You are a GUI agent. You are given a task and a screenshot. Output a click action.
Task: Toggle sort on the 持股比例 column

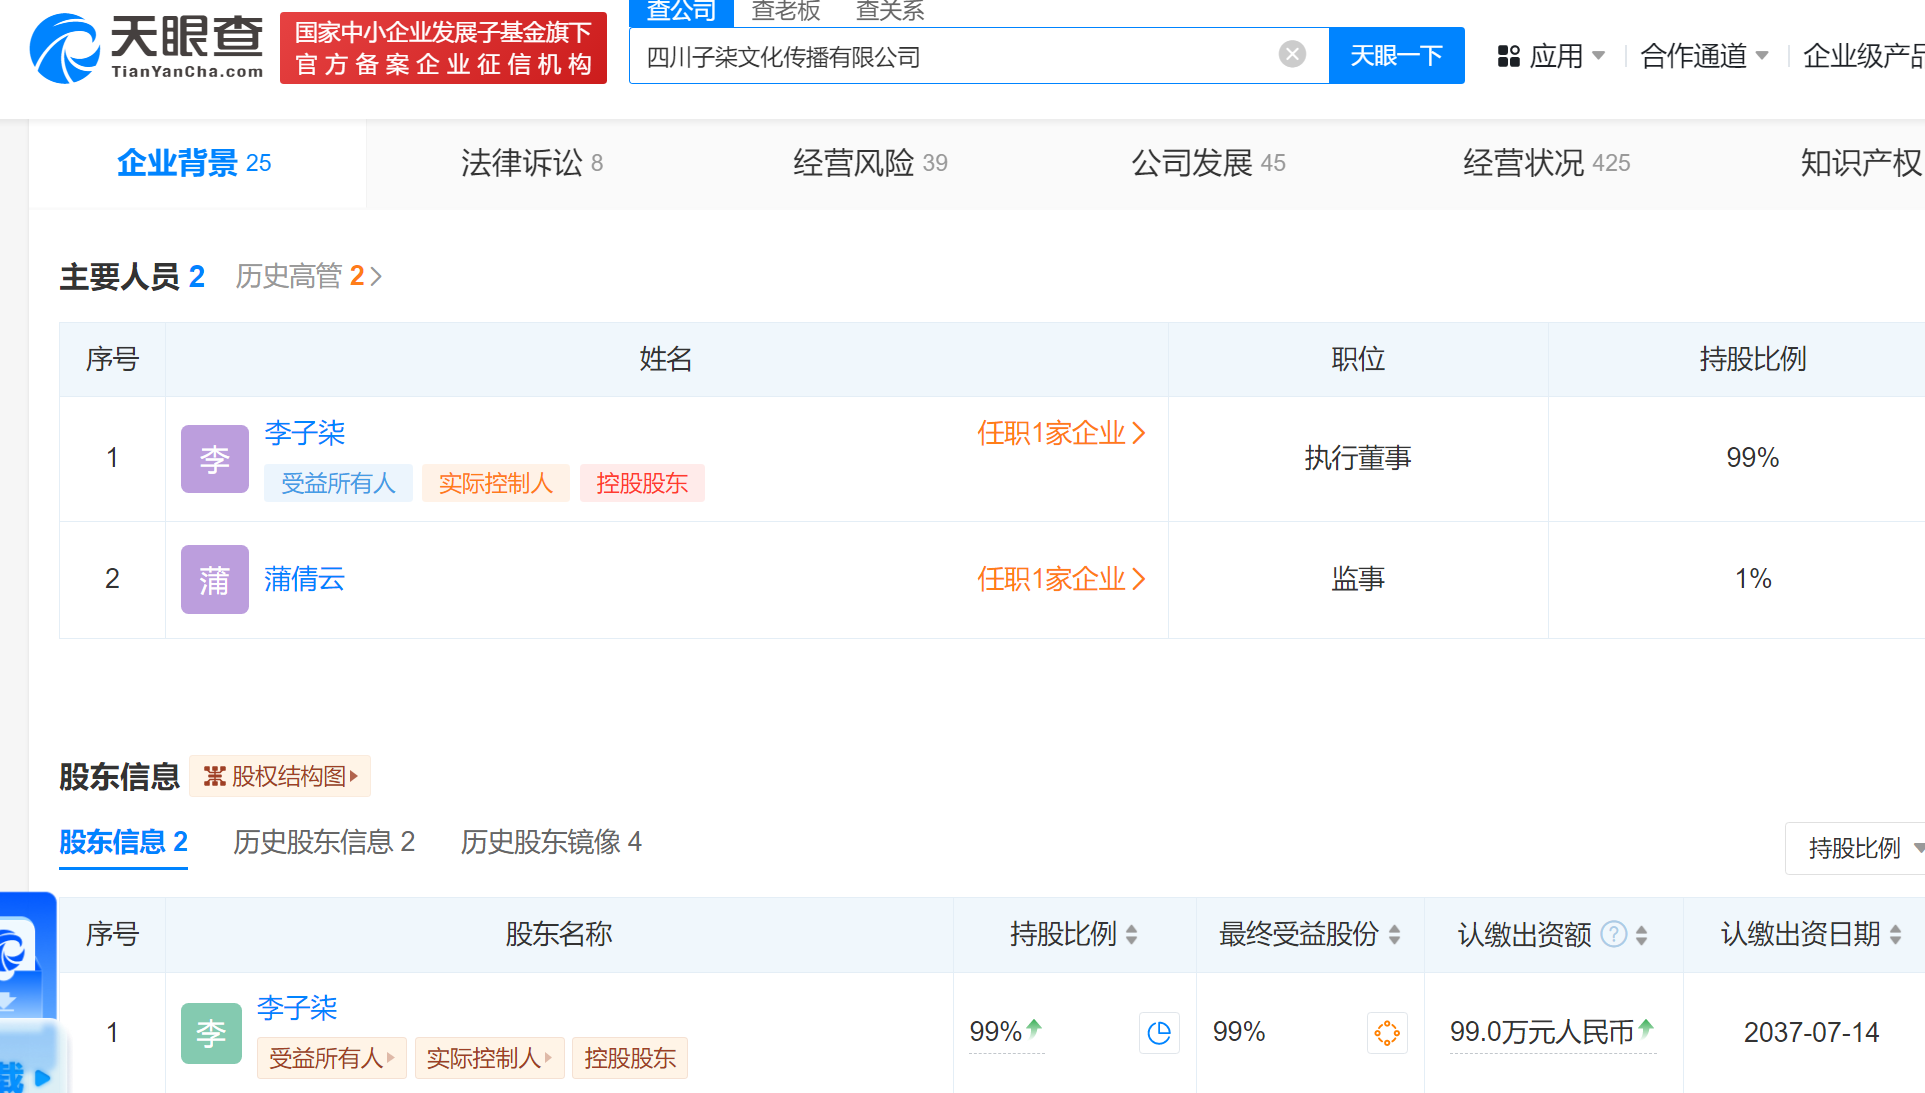tap(1131, 934)
